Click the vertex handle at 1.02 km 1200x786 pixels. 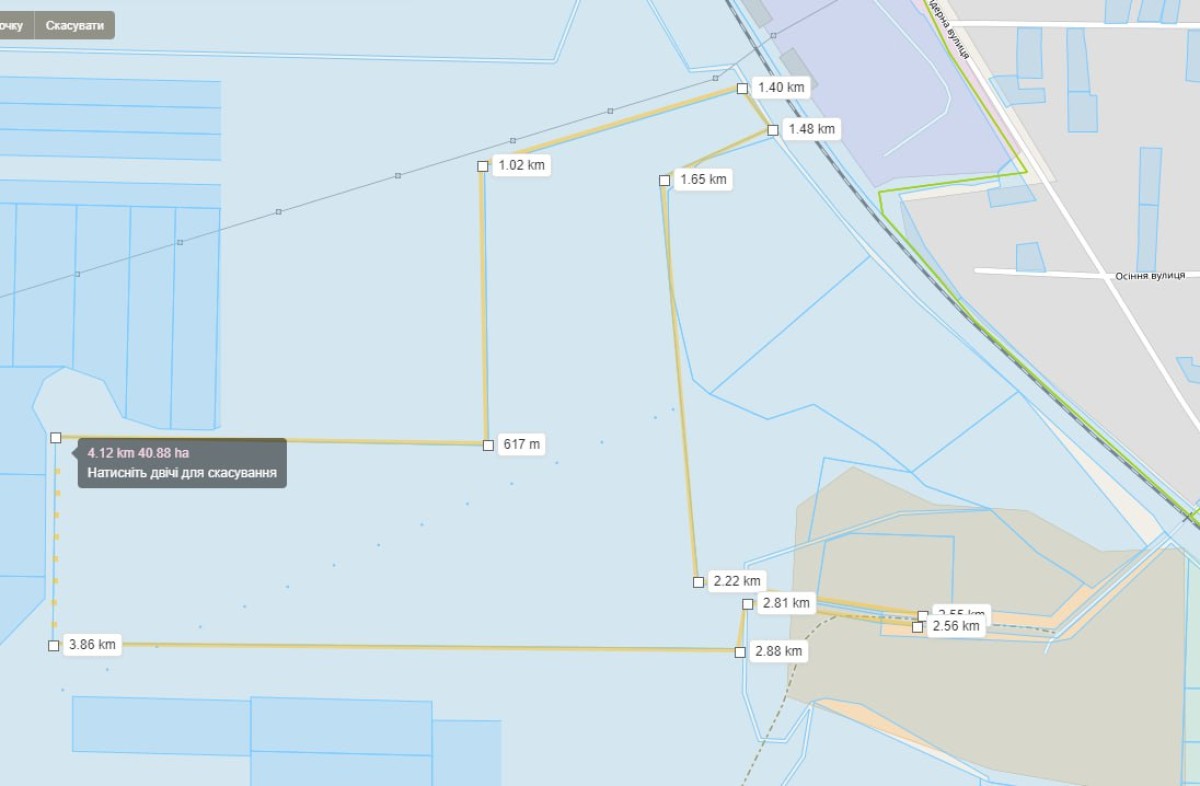tap(483, 166)
